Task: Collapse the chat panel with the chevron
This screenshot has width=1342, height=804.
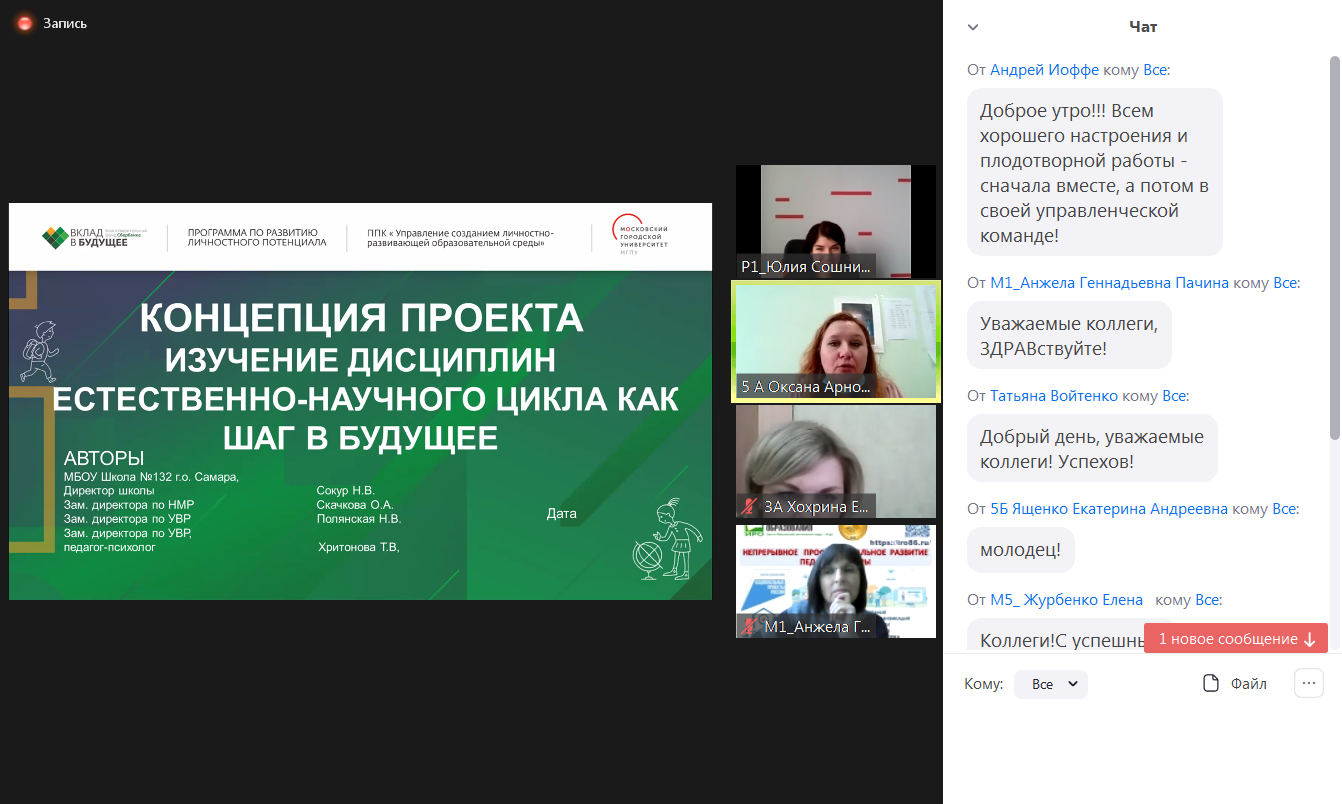Action: coord(973,27)
